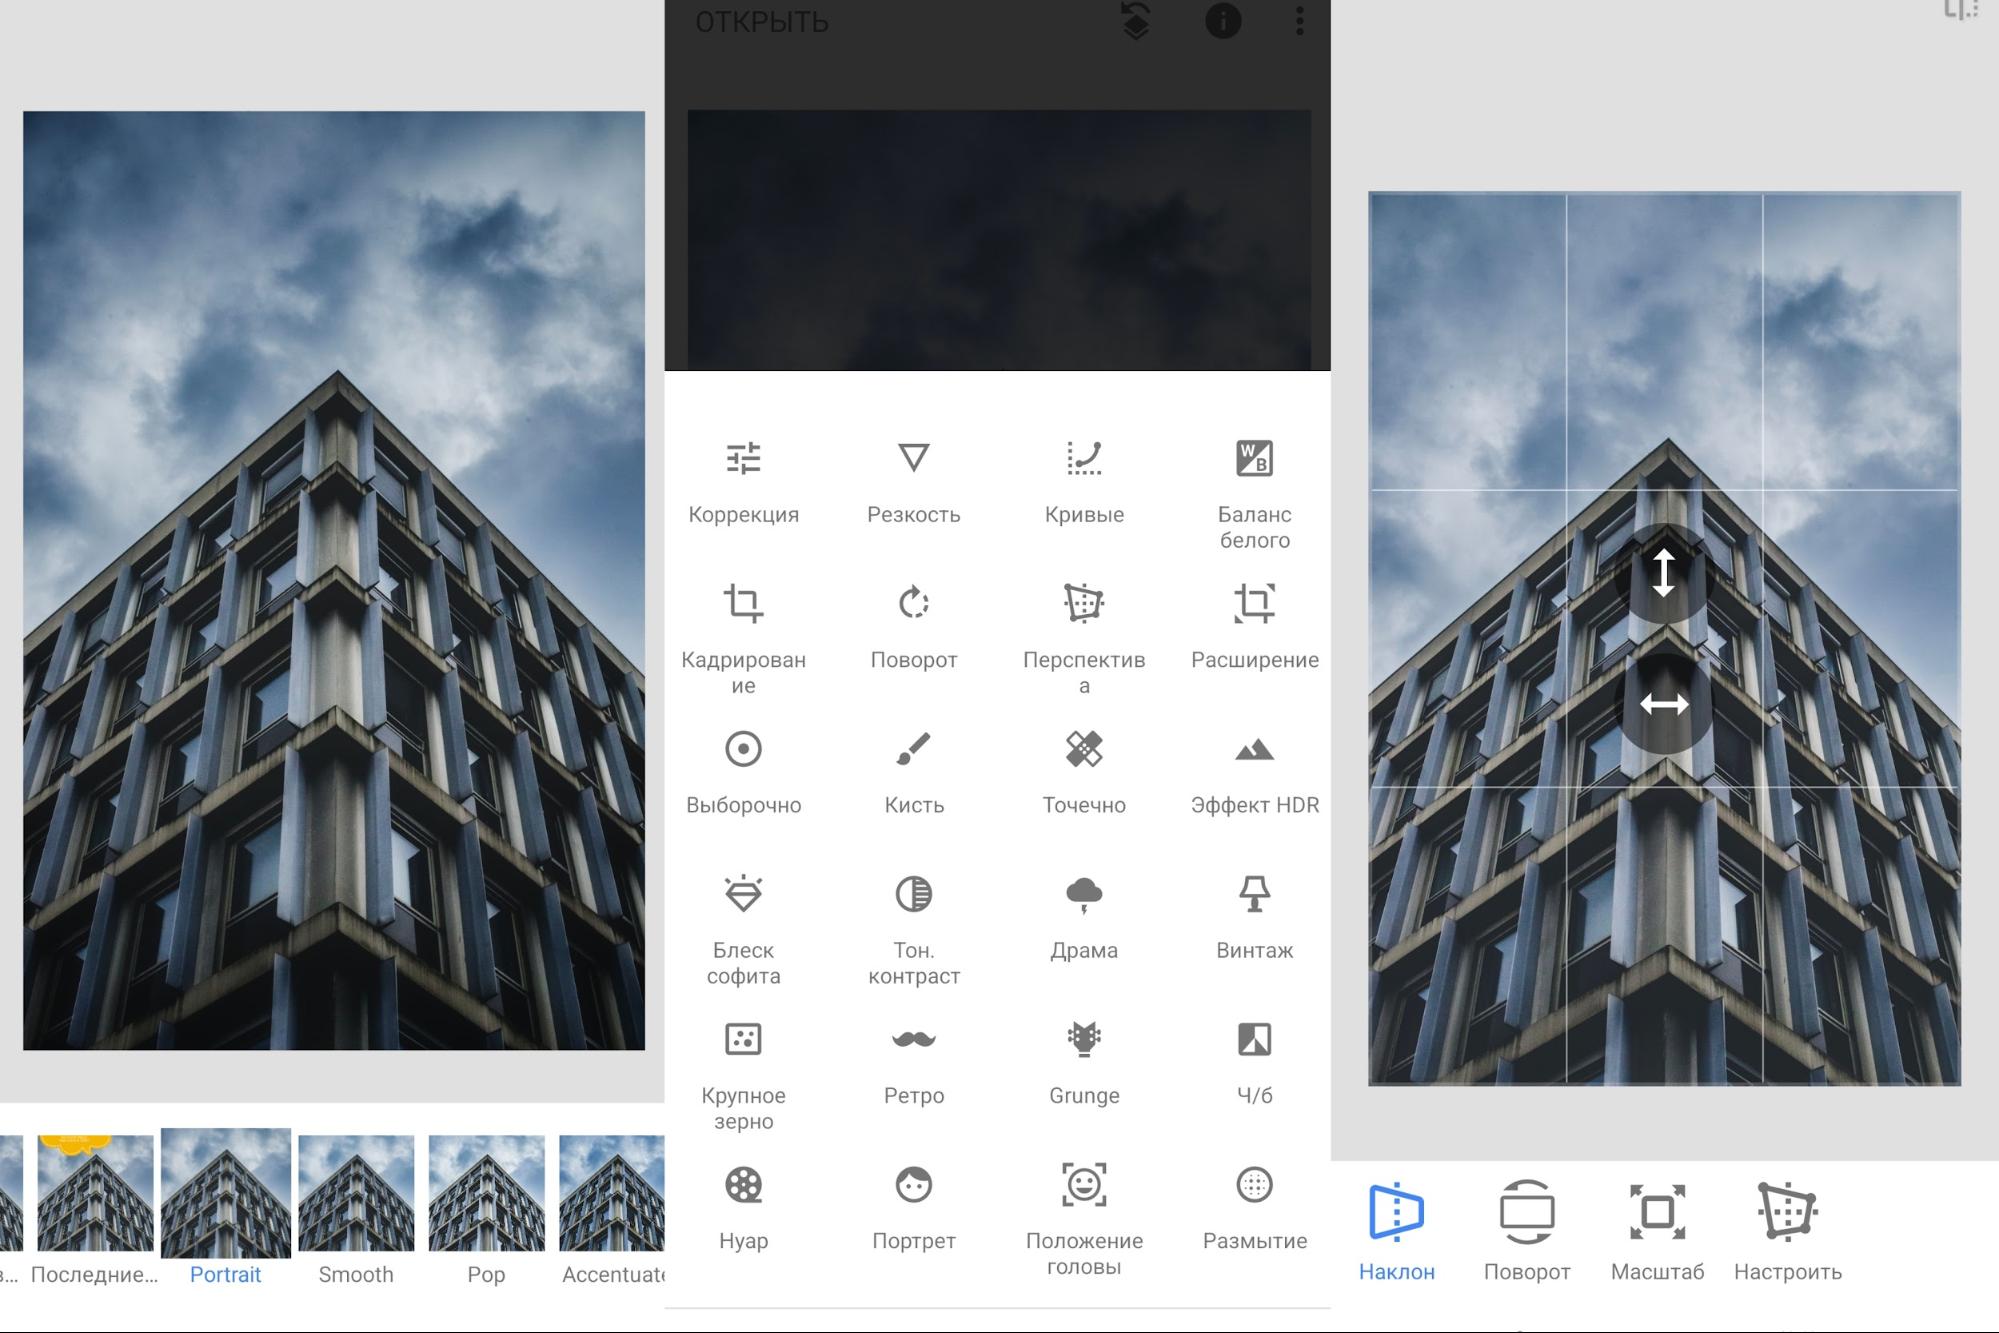Apply the Smooth look thumbnail
1999x1333 pixels.
(x=356, y=1195)
